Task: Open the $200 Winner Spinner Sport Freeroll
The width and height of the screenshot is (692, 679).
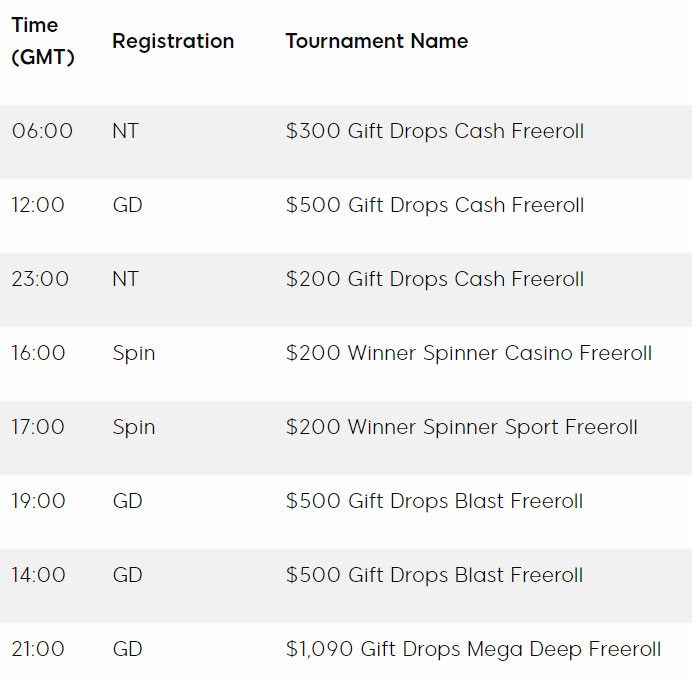Action: [462, 427]
